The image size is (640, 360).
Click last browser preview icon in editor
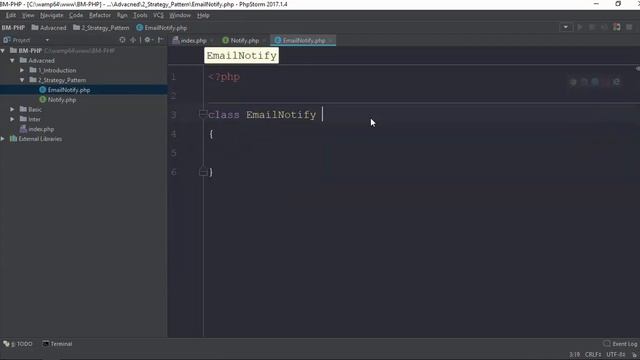point(616,82)
